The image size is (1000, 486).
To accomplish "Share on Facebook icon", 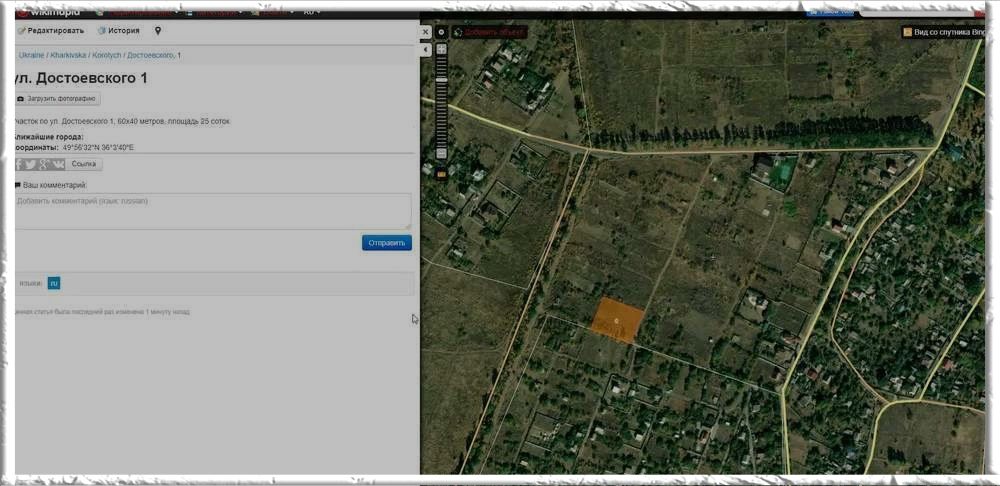I will point(19,164).
